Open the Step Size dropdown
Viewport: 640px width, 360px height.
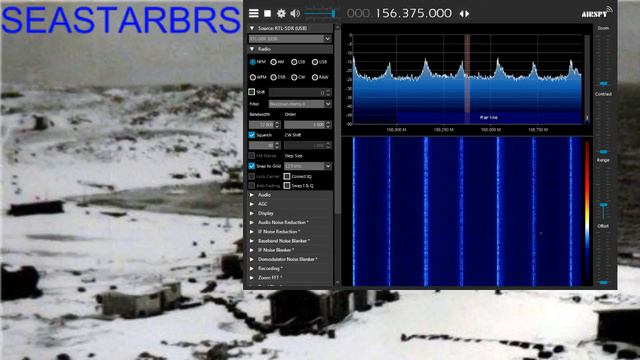pyautogui.click(x=307, y=166)
